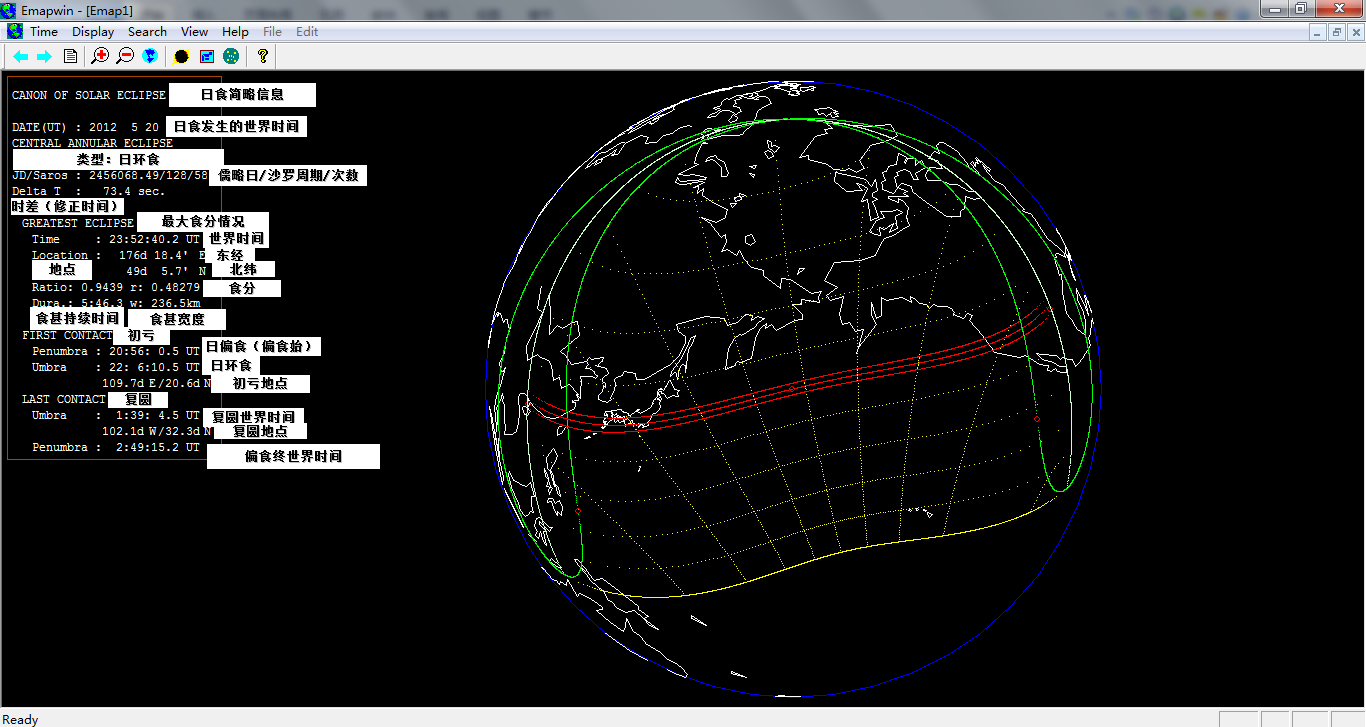This screenshot has height=727, width=1366.
Task: Open the Help menu
Action: (x=235, y=31)
